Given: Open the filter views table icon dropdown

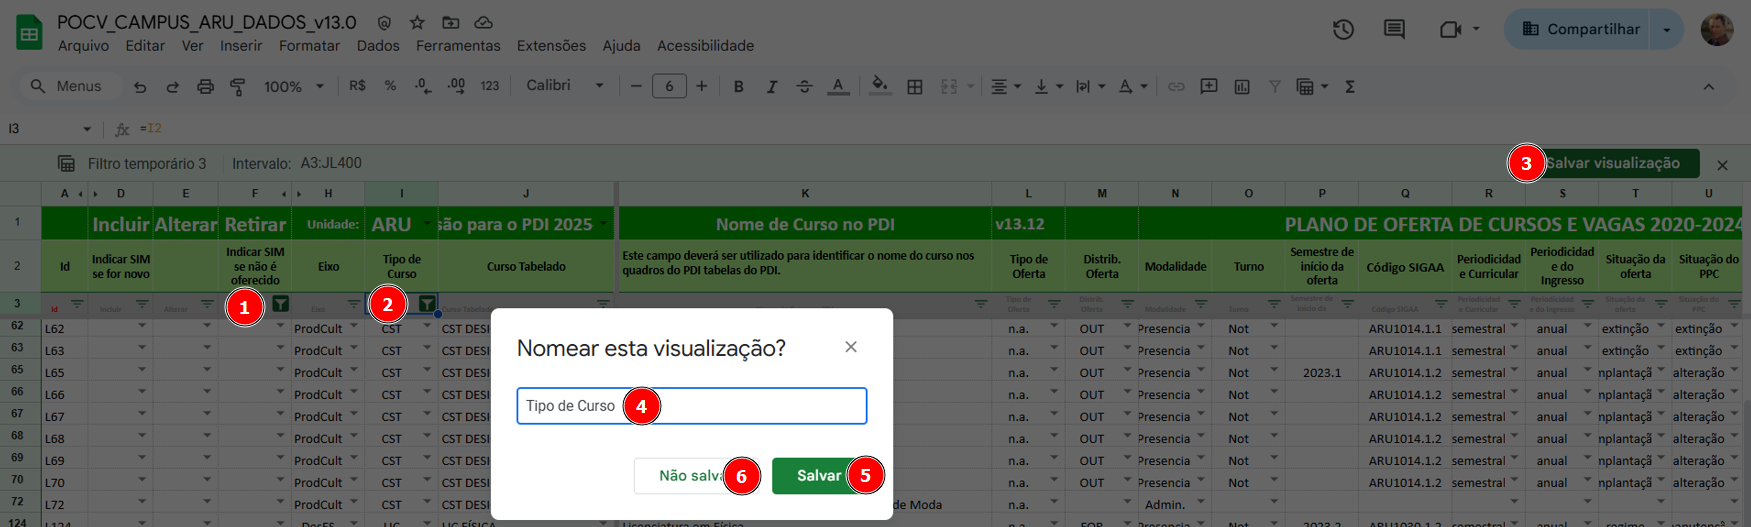Looking at the screenshot, I should pyautogui.click(x=1312, y=87).
